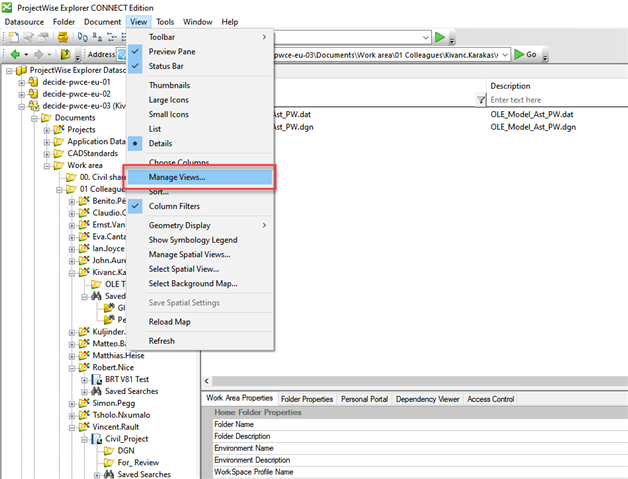The height and width of the screenshot is (479, 628).
Task: Click the Description column header
Action: pos(558,86)
